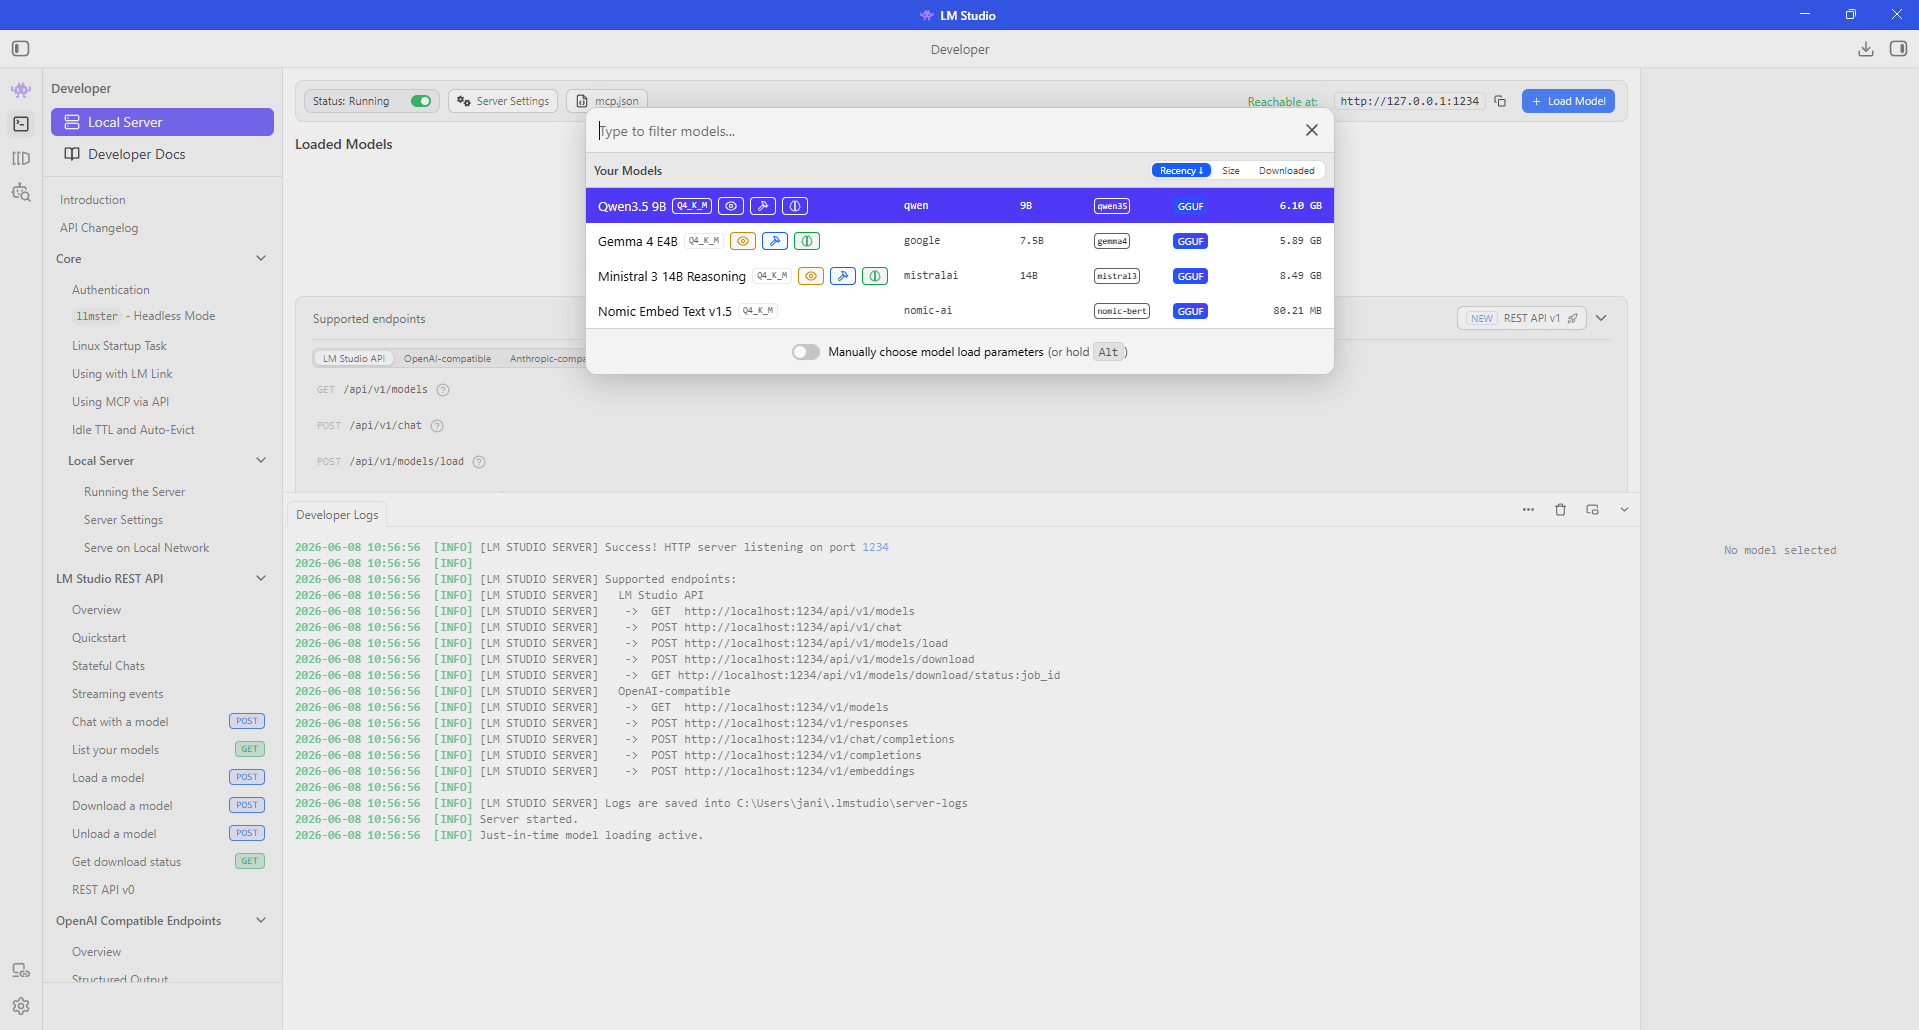This screenshot has width=1919, height=1030.
Task: Toggle the server Status: Running switch
Action: 421,101
